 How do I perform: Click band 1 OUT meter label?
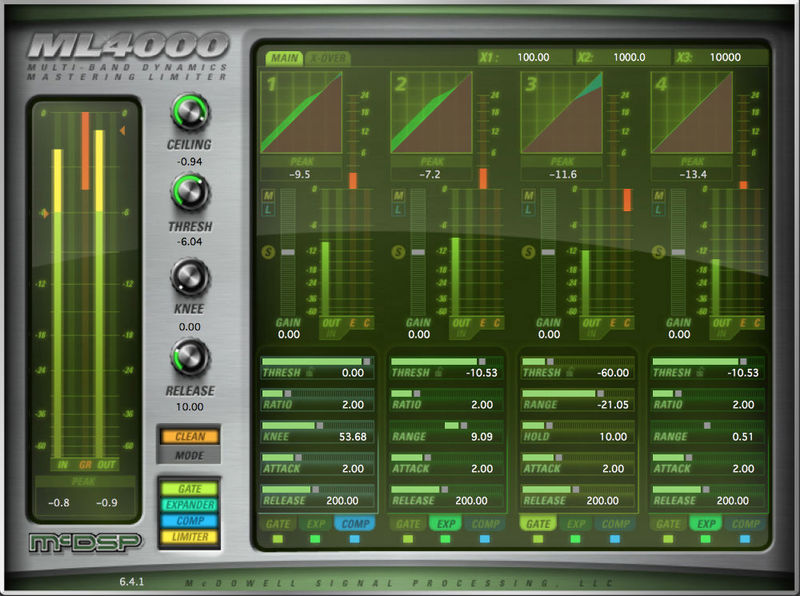point(331,322)
